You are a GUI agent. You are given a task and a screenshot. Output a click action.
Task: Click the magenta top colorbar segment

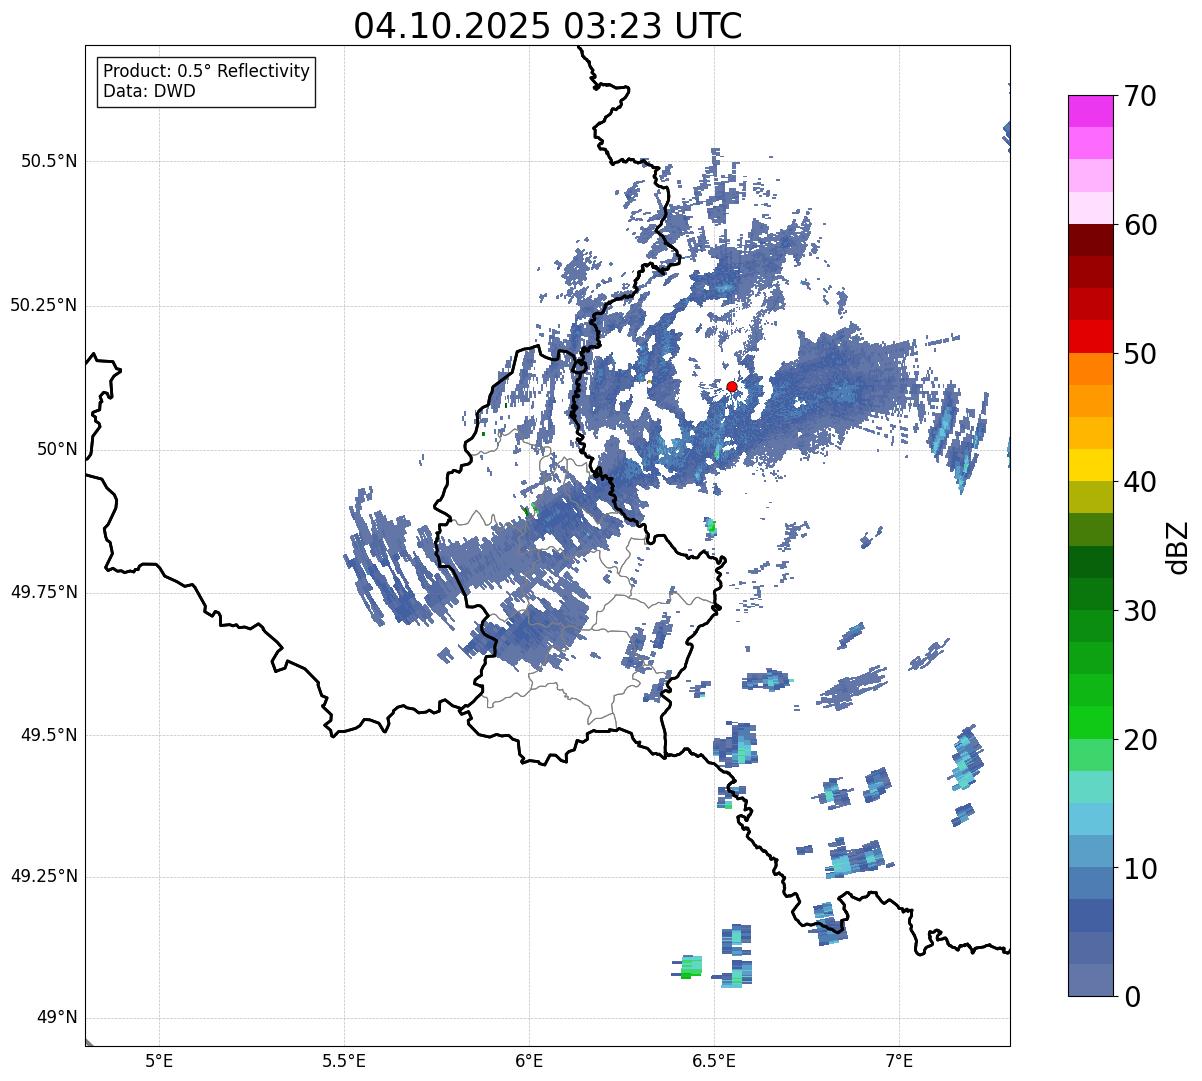[x=1091, y=111]
